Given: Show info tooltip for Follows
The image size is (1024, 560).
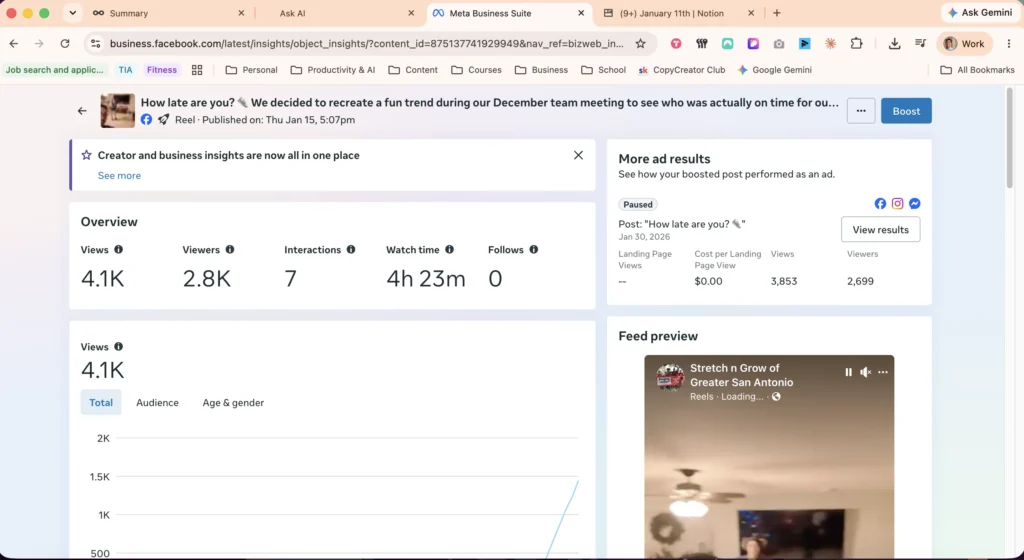Looking at the screenshot, I should coord(534,249).
